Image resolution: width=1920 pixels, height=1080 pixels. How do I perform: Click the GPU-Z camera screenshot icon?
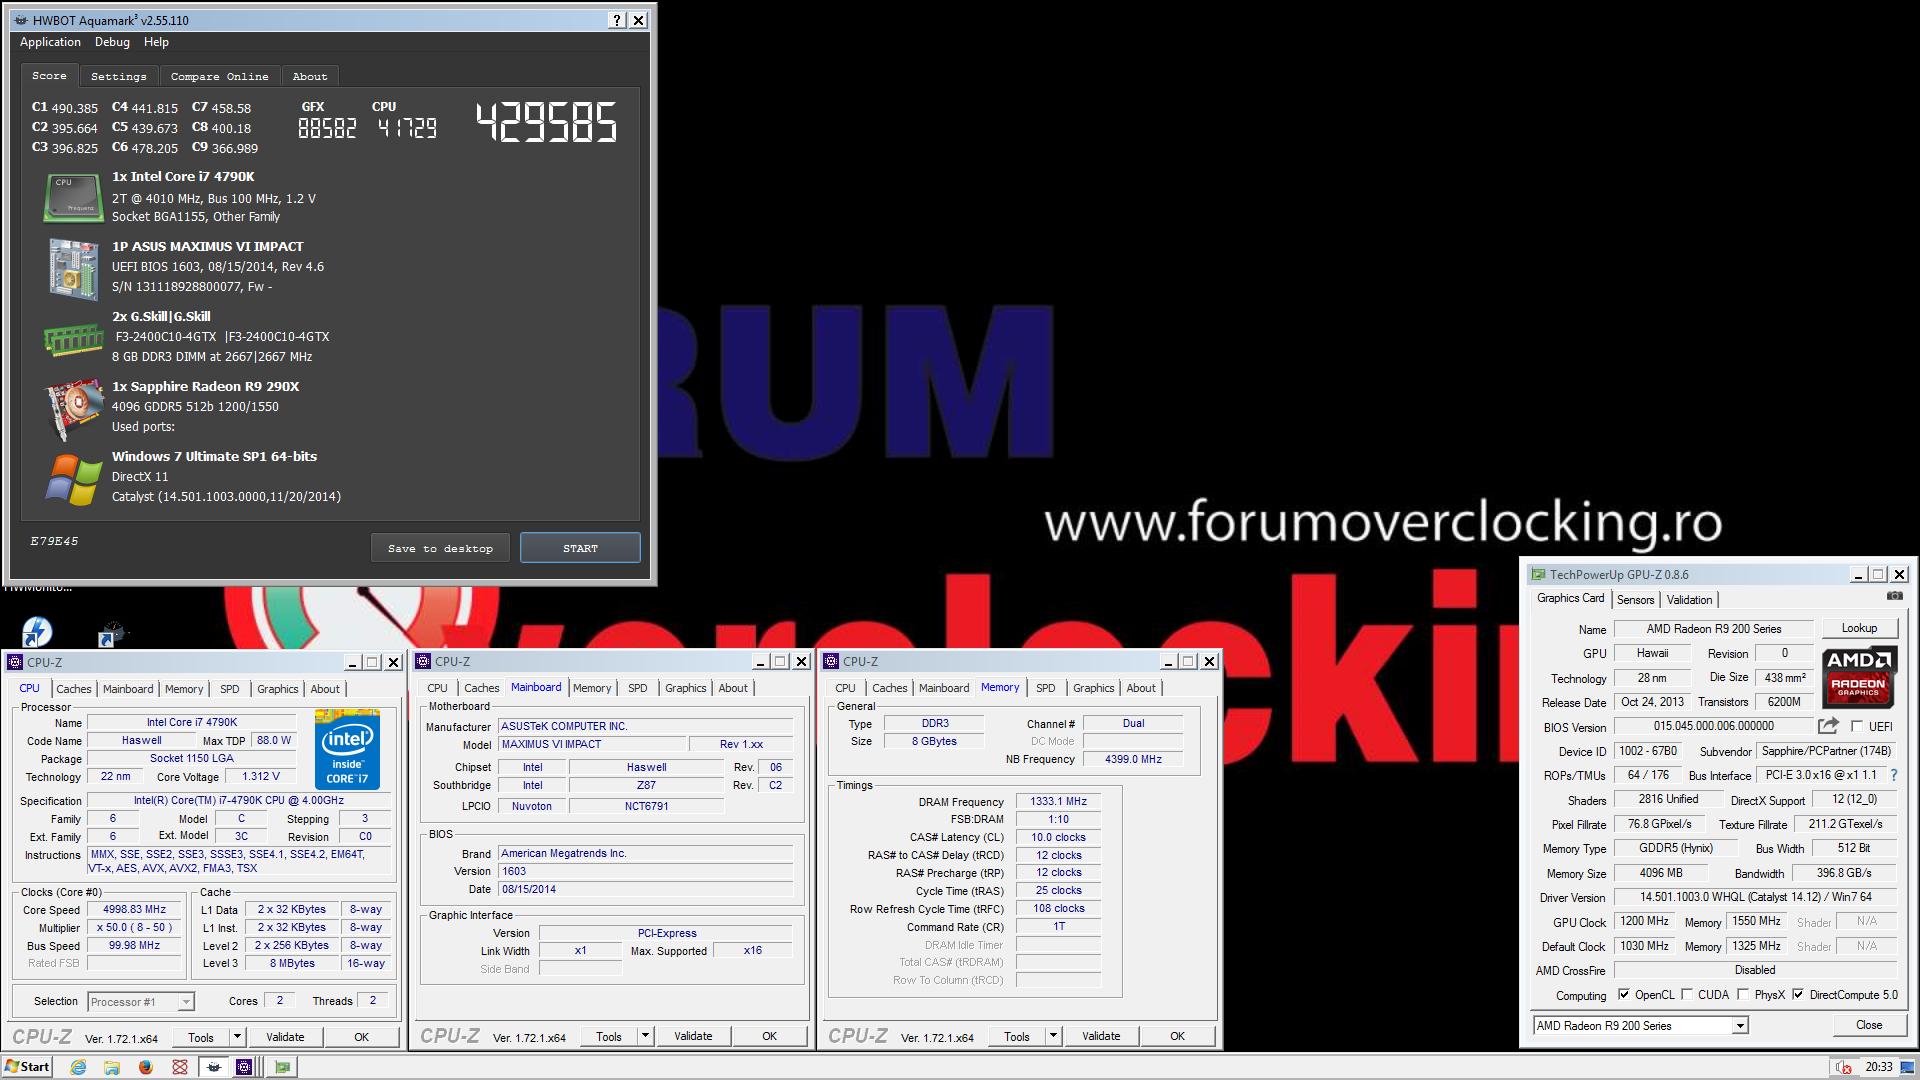point(1895,596)
